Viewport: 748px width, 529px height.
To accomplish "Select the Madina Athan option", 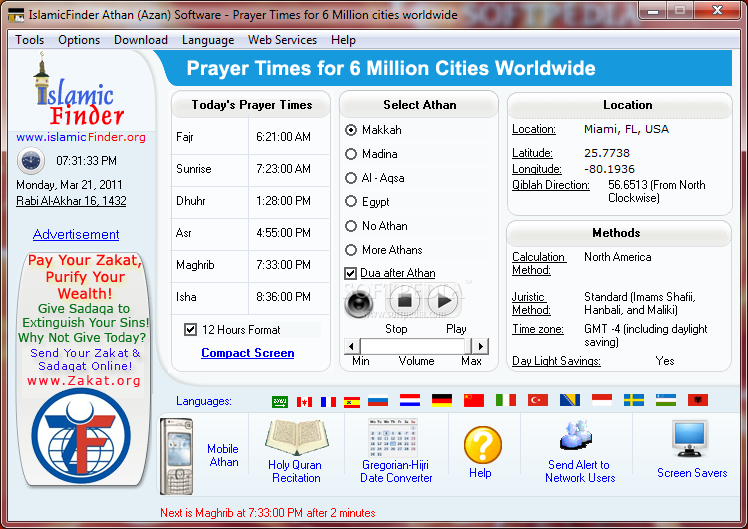I will click(351, 154).
